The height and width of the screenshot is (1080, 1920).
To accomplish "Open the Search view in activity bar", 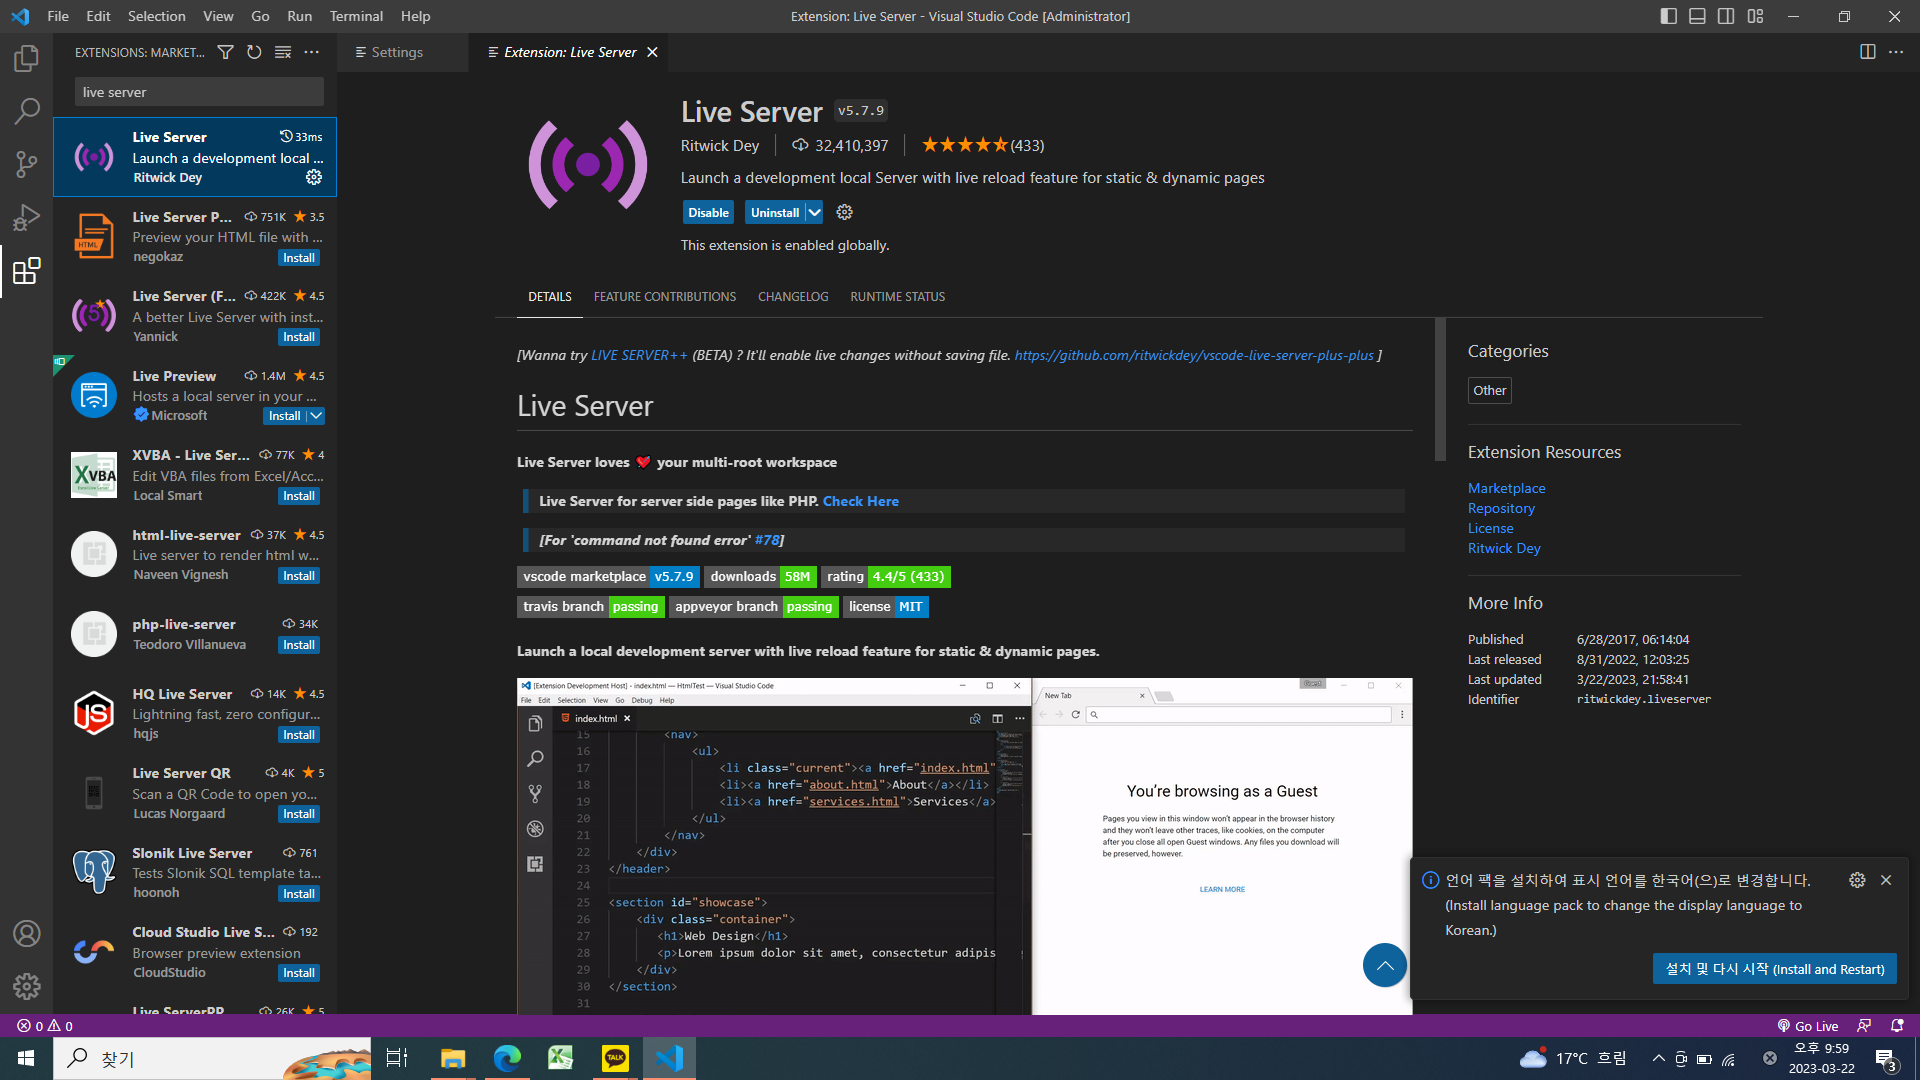I will pyautogui.click(x=27, y=111).
